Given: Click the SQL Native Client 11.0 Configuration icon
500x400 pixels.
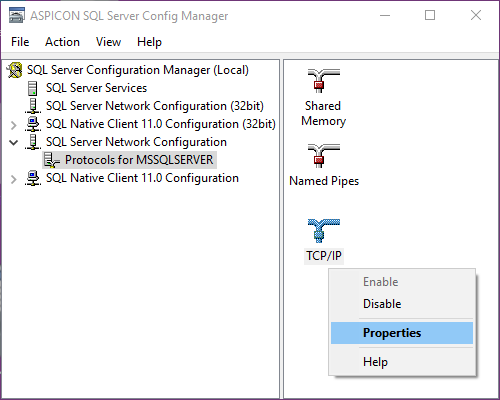Looking at the screenshot, I should pyautogui.click(x=33, y=178).
